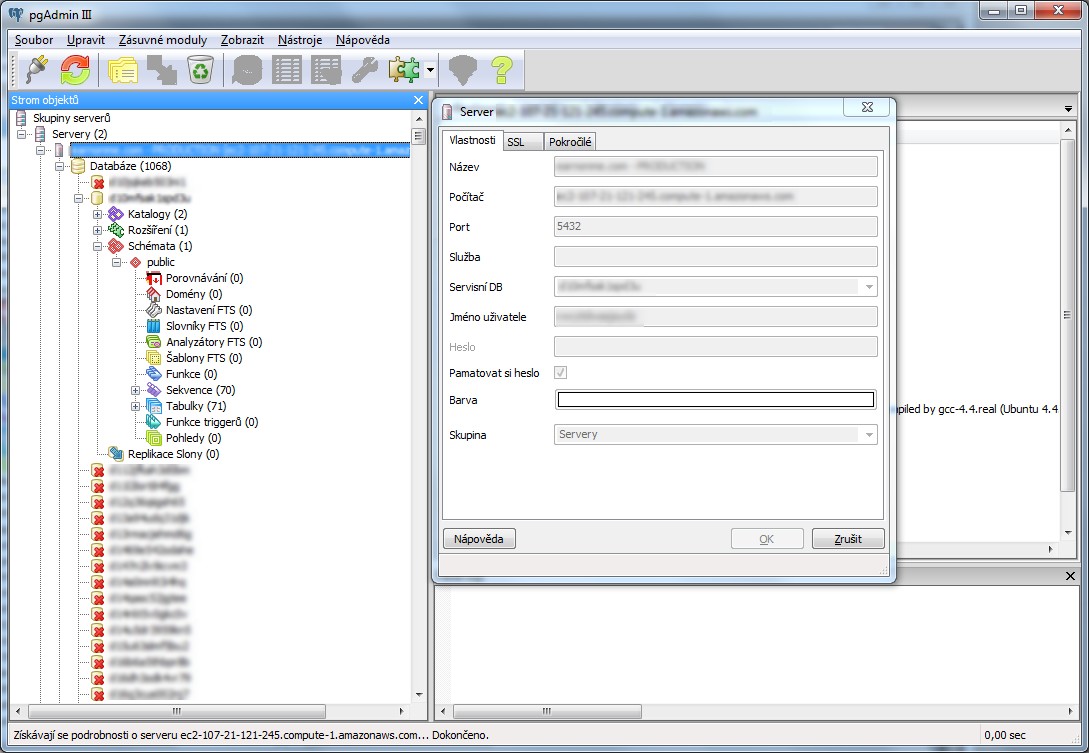Close the Strom objektů panel
Image resolution: width=1089 pixels, height=753 pixels.
click(418, 100)
